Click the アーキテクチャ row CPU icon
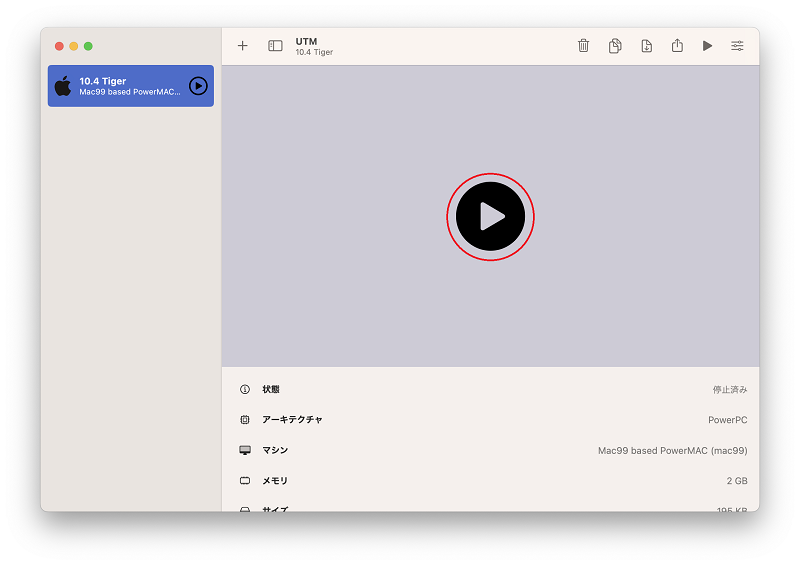The height and width of the screenshot is (565, 800). (245, 420)
